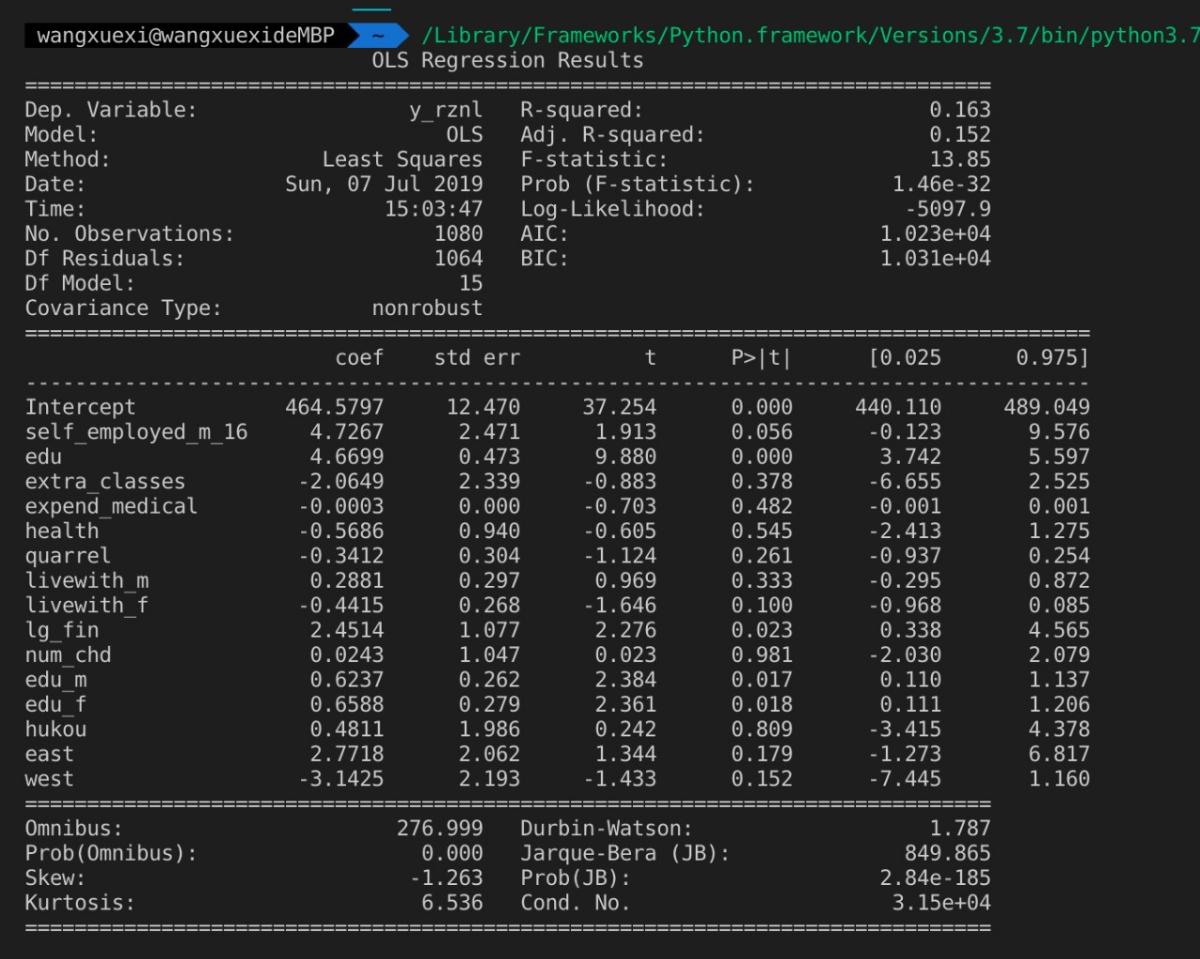Click the edu coefficient 4.6699
The height and width of the screenshot is (959, 1200).
pos(349,457)
